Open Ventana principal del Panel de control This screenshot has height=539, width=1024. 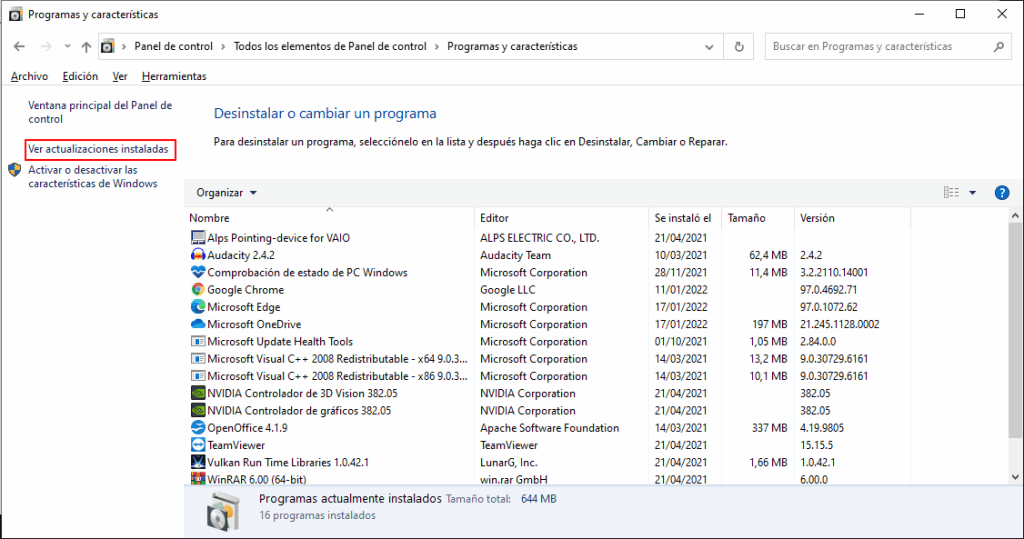tap(100, 112)
